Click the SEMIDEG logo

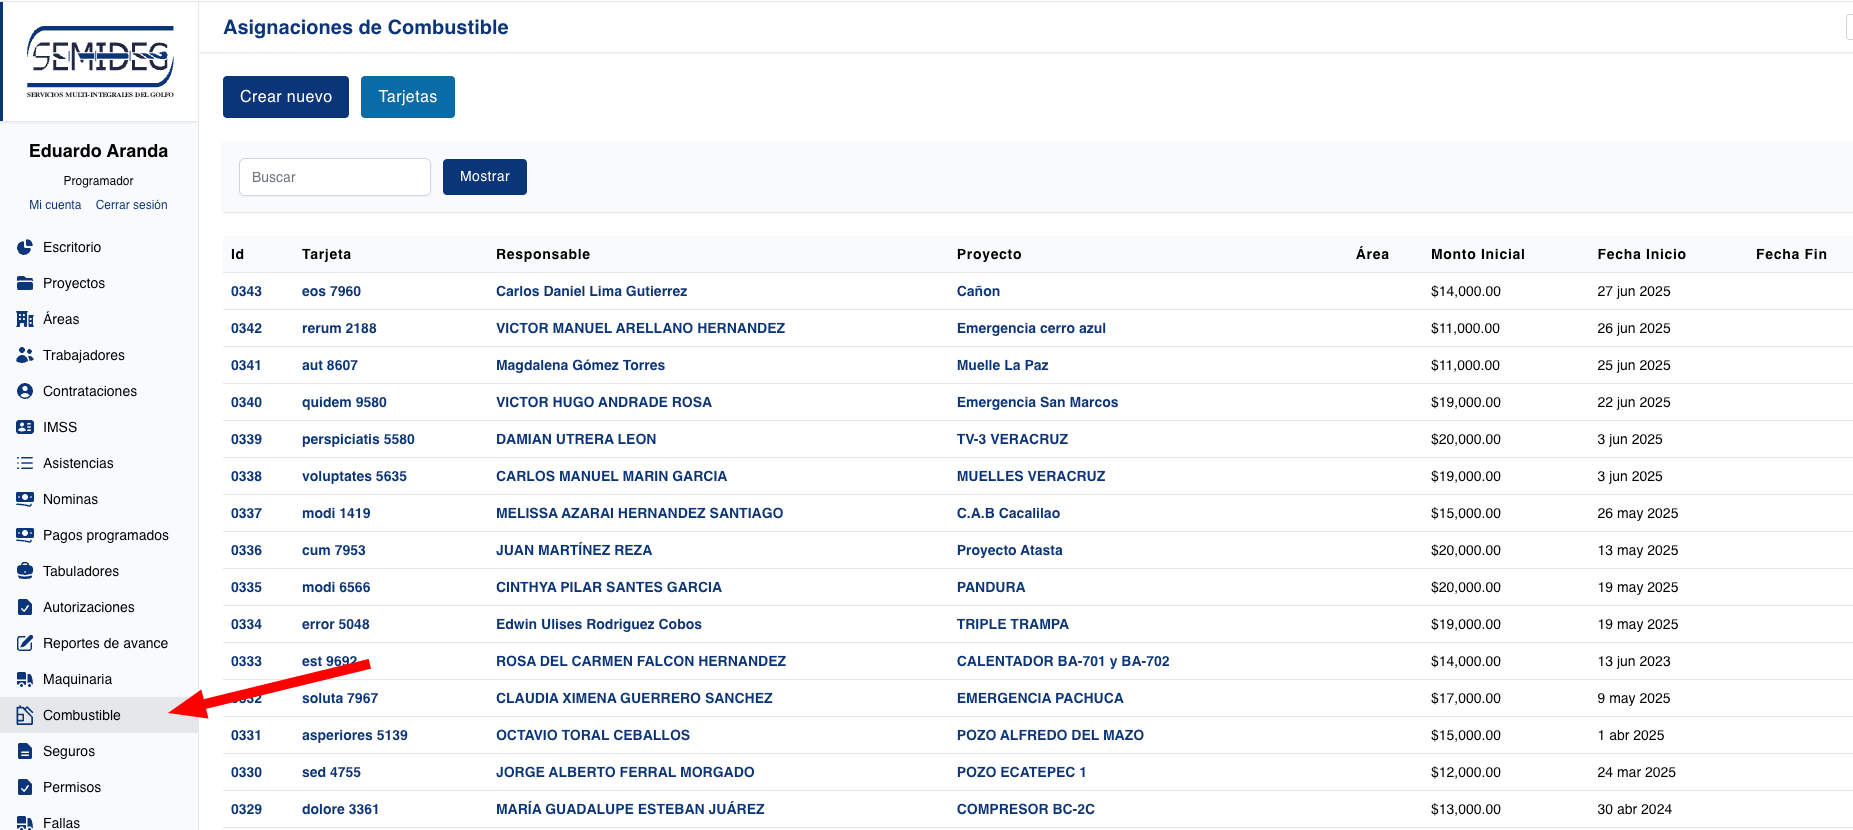pyautogui.click(x=100, y=62)
